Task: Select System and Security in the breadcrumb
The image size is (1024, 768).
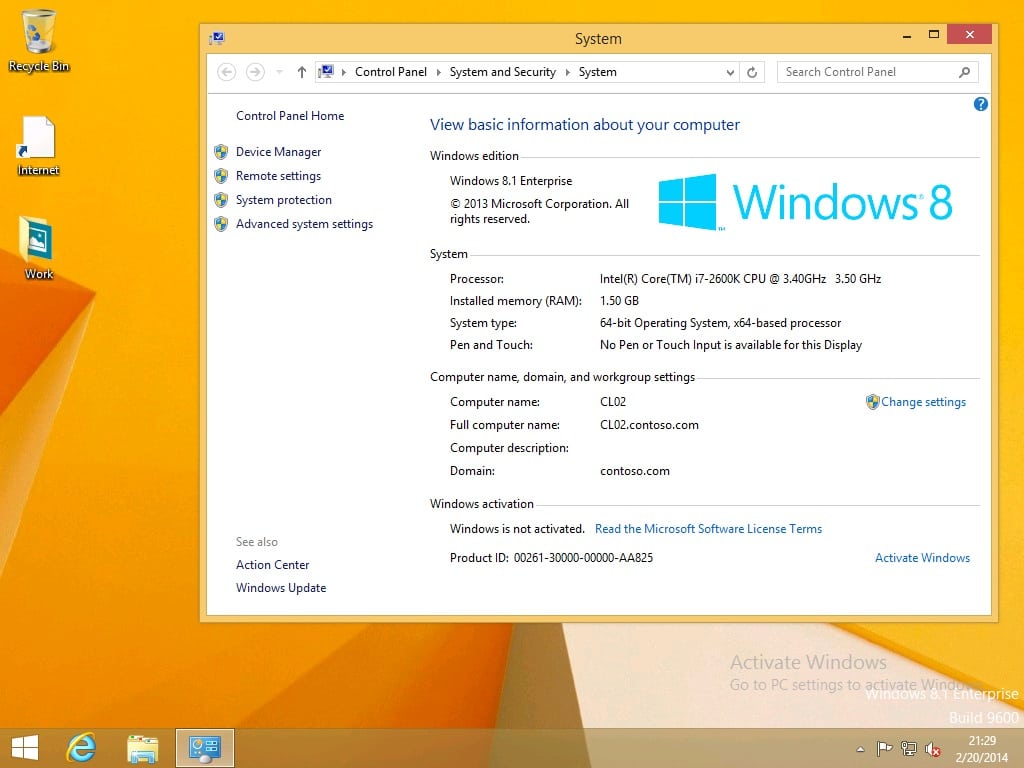Action: point(502,71)
